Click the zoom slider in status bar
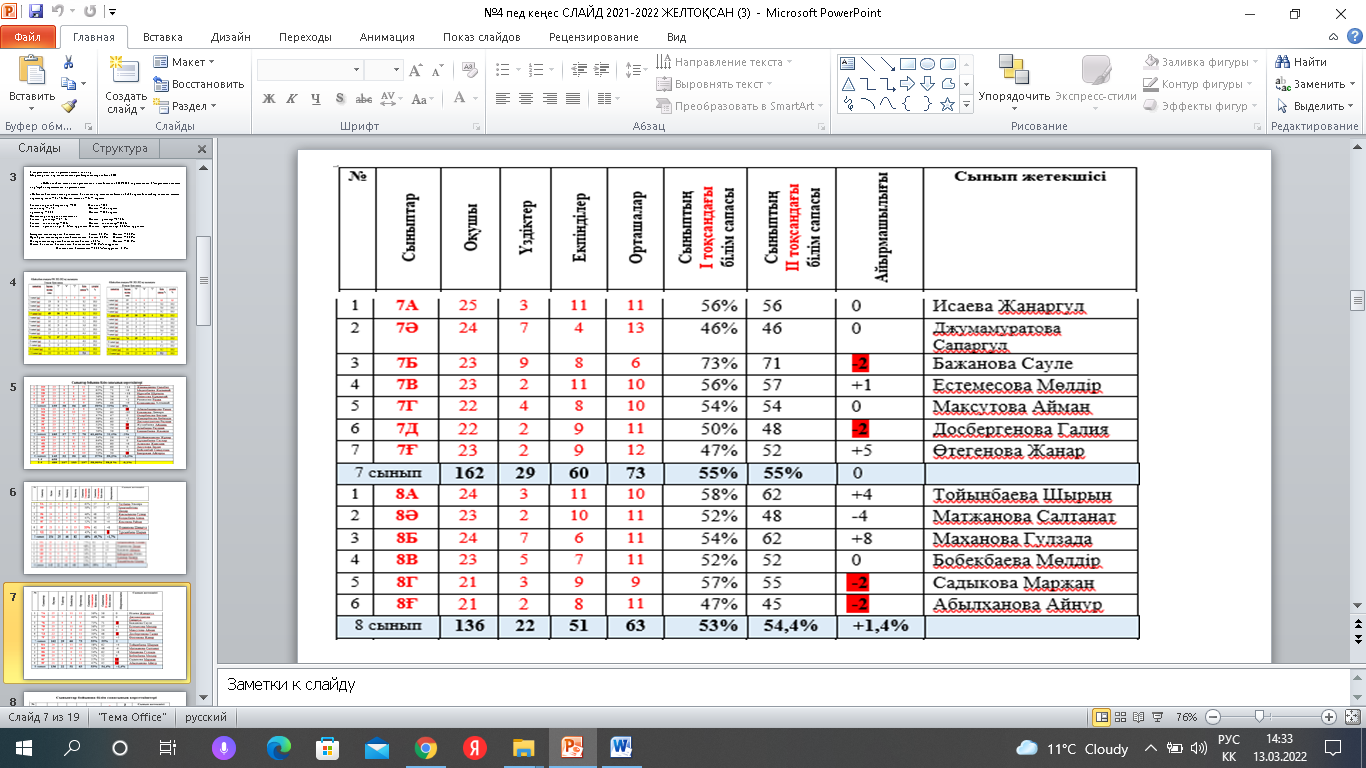The image size is (1366, 768). (1260, 717)
